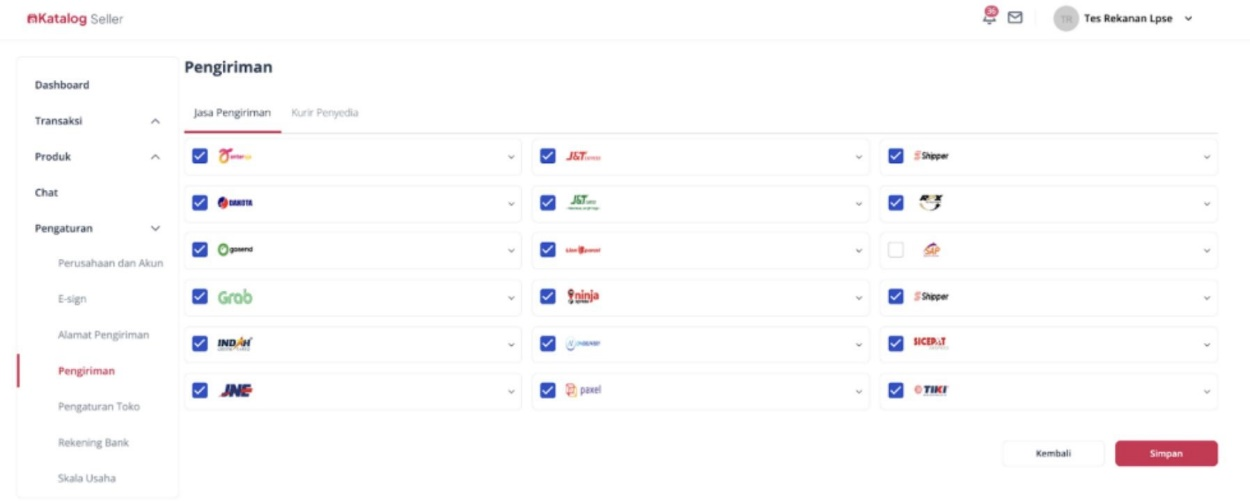
Task: Expand the Indah courier row chevron
Action: pyautogui.click(x=511, y=344)
